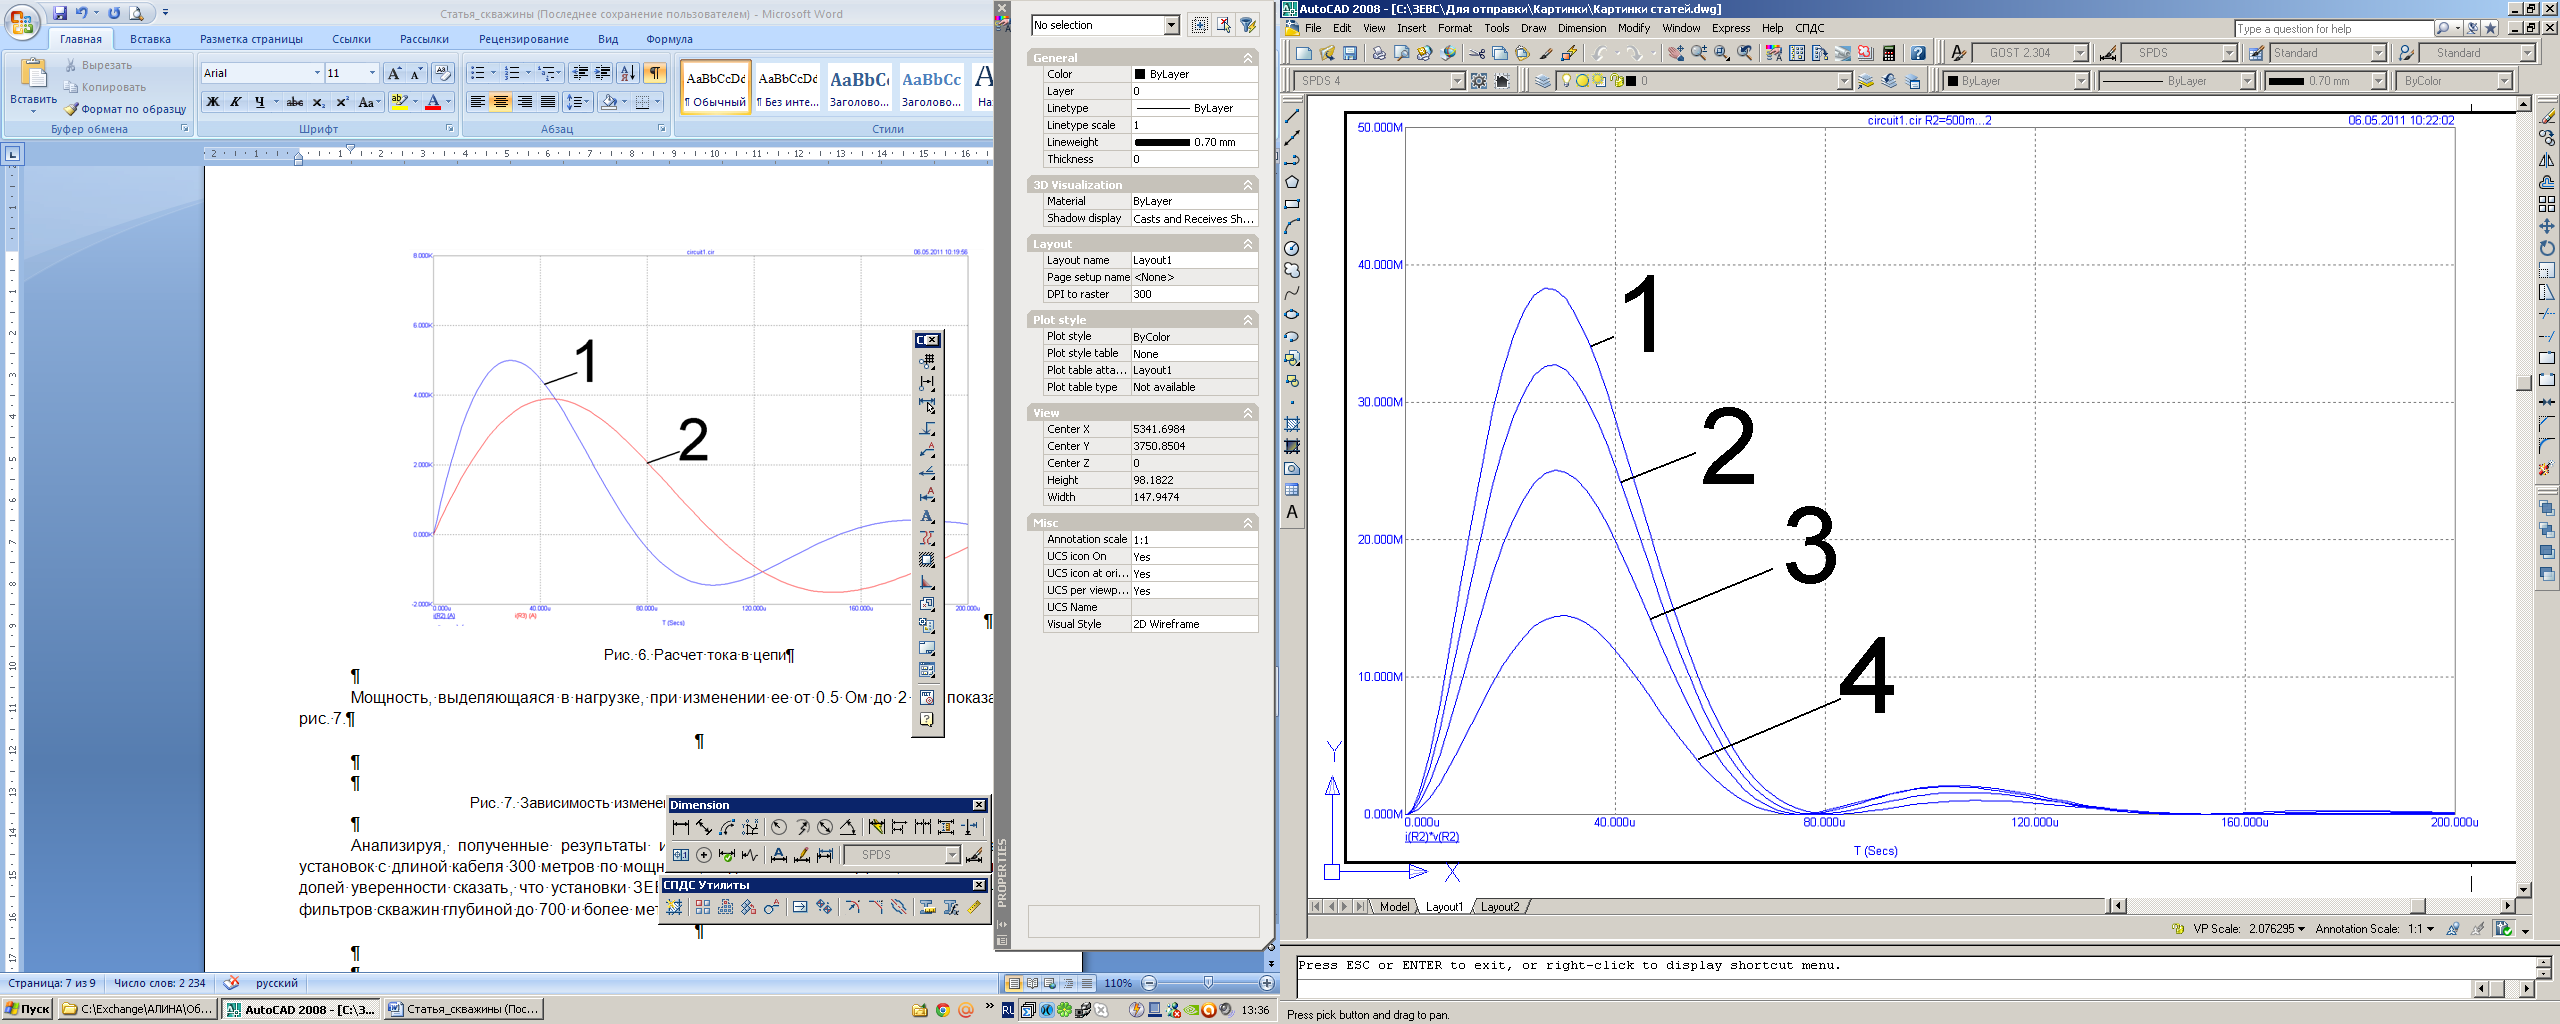2560x1024 pixels.
Task: Toggle show paragraph marks in Word
Action: [x=655, y=73]
